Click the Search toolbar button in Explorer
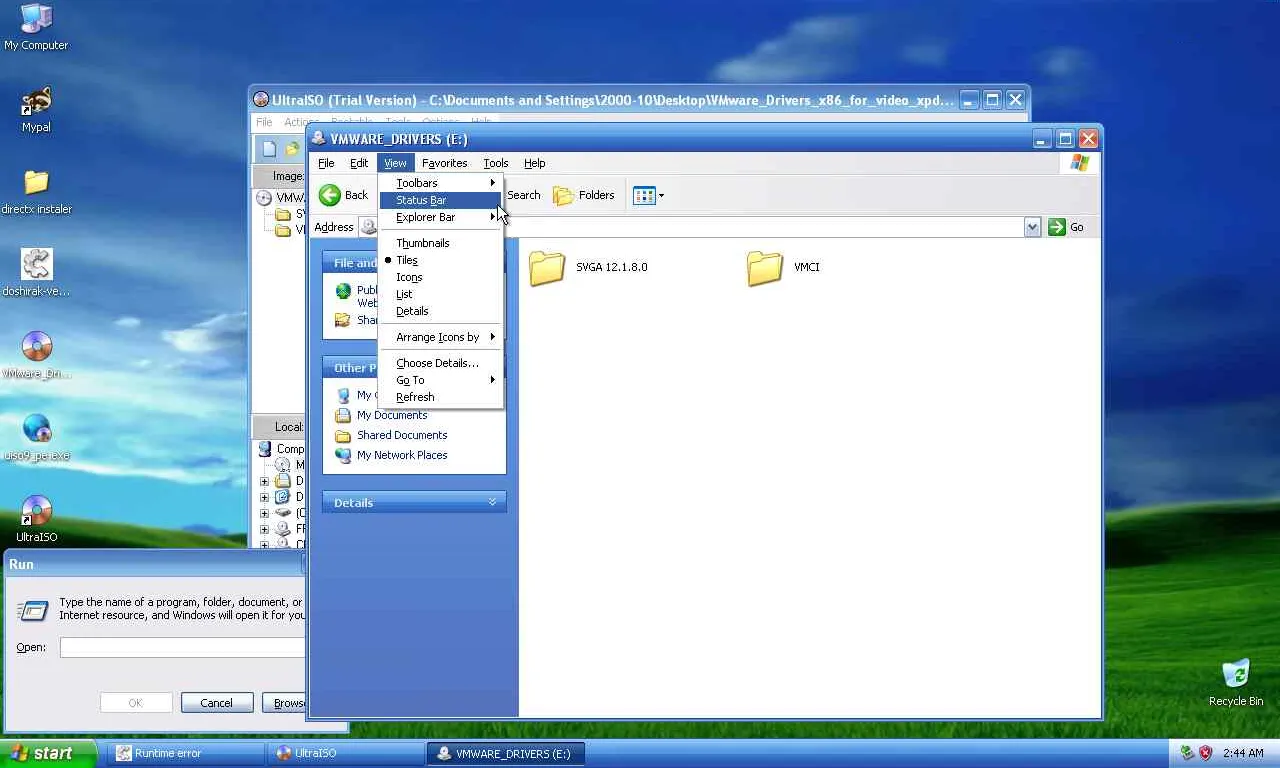 (x=523, y=195)
